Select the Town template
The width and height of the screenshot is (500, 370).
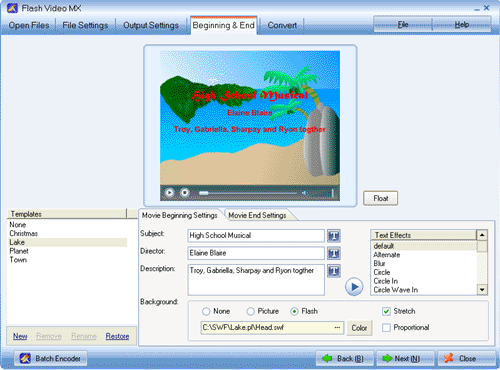point(67,260)
